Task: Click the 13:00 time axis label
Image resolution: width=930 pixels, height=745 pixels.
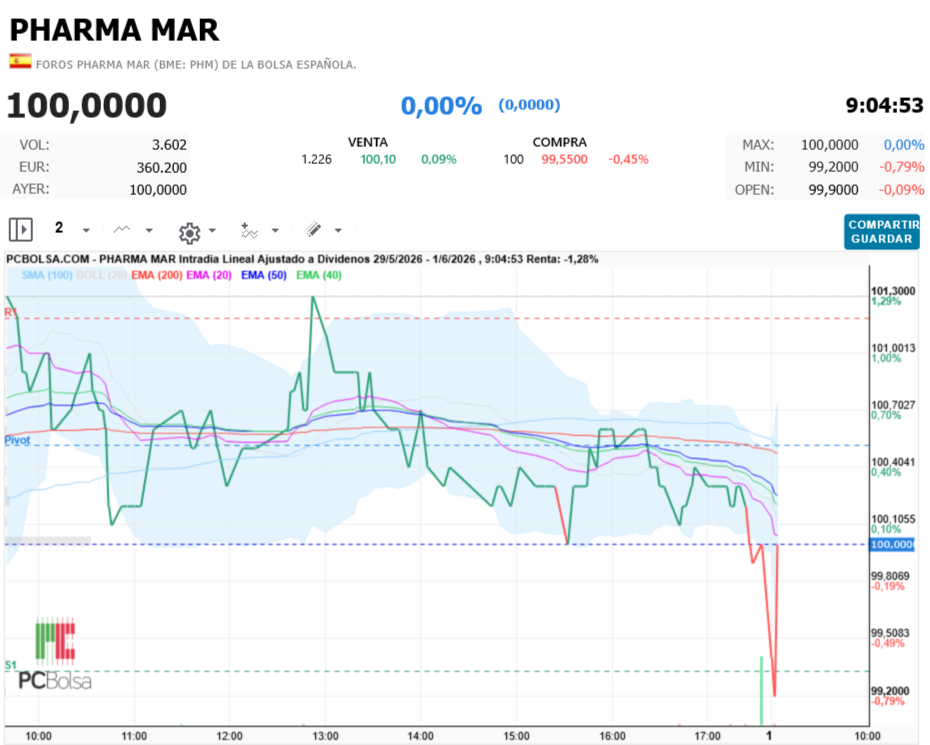Action: [x=325, y=736]
